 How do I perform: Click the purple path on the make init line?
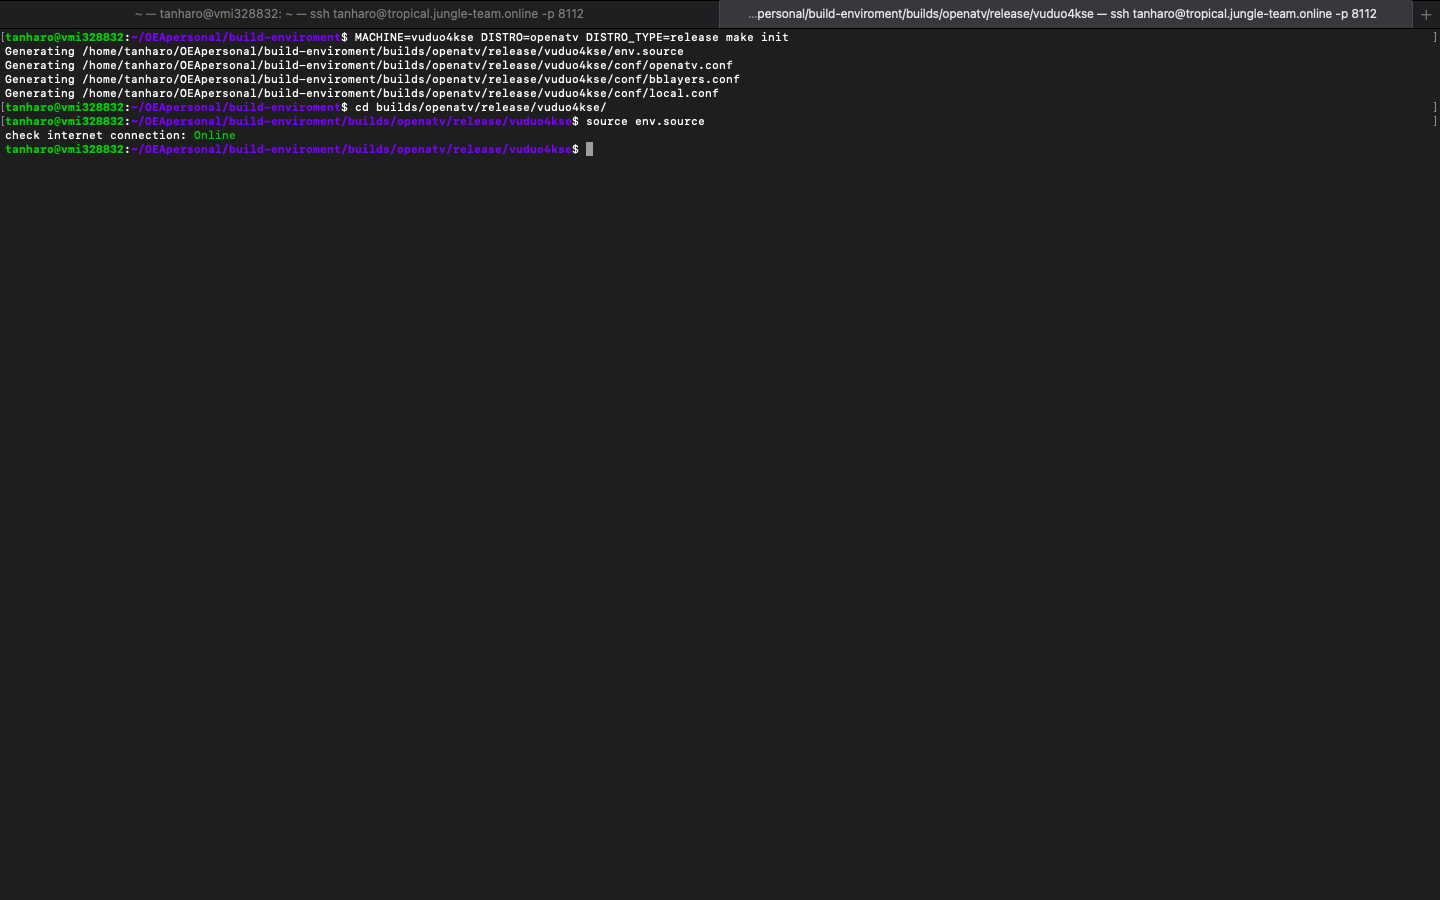tap(236, 37)
